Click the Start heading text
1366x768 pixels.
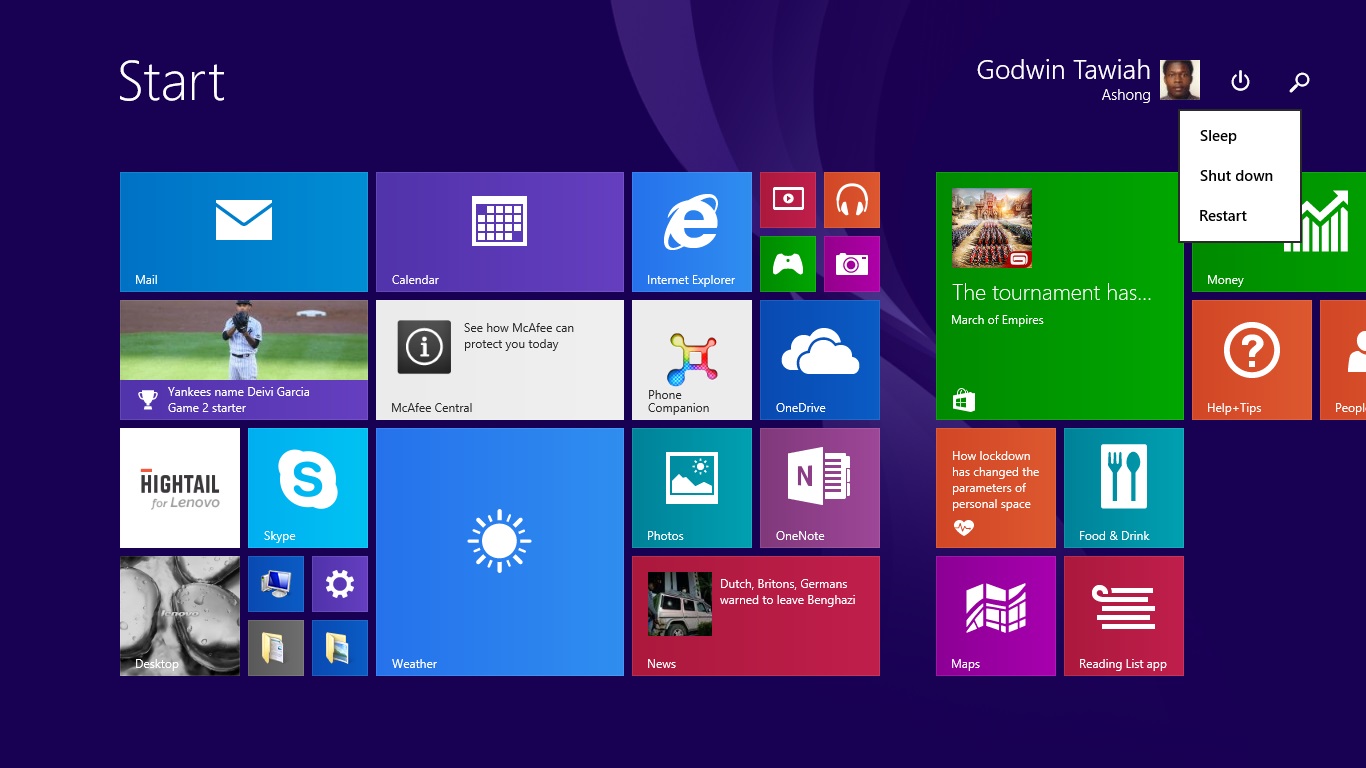click(x=172, y=81)
